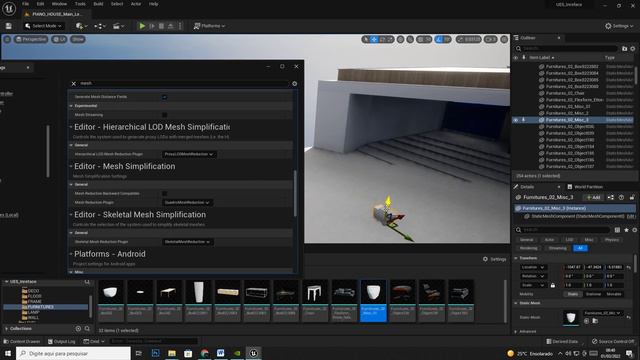This screenshot has width=640, height=360.
Task: Toggle the Scale ratio lock
Action: tap(553, 285)
